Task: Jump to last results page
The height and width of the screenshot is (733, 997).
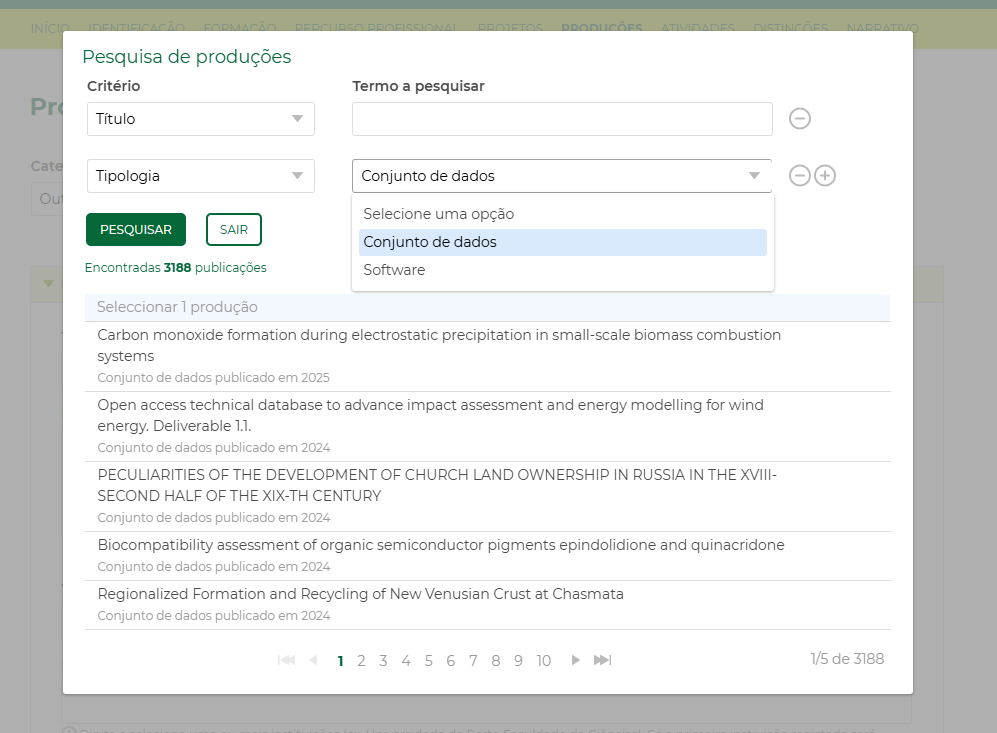Action: [x=602, y=660]
